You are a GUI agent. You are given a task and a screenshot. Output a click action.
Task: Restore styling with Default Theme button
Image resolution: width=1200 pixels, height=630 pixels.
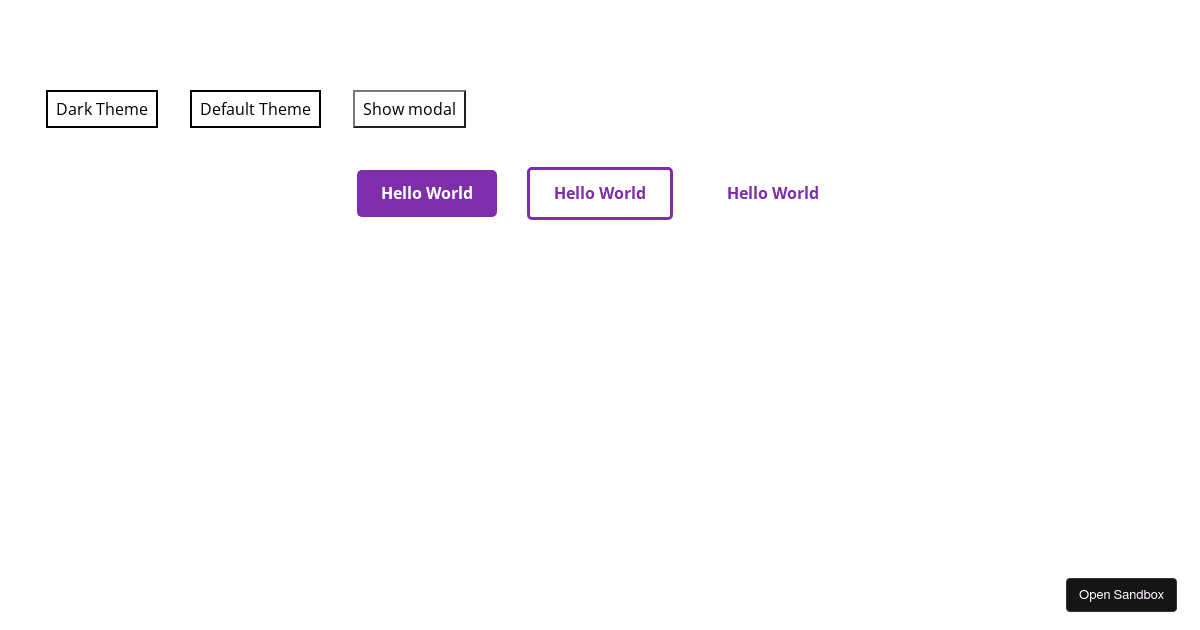coord(255,109)
